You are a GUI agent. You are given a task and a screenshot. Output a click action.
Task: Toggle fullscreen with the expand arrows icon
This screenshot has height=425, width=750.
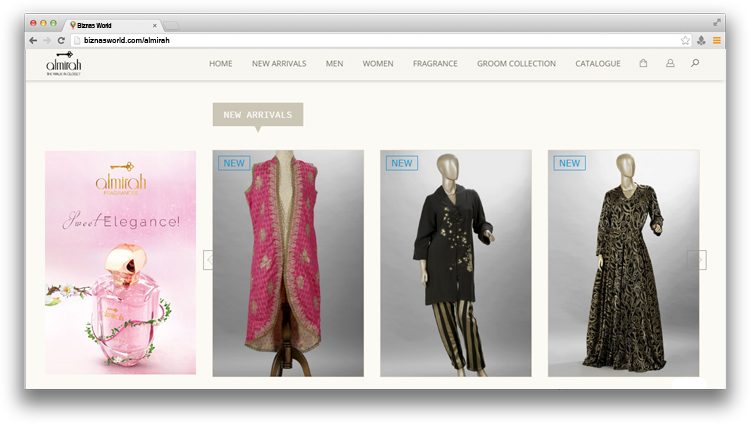click(x=717, y=22)
